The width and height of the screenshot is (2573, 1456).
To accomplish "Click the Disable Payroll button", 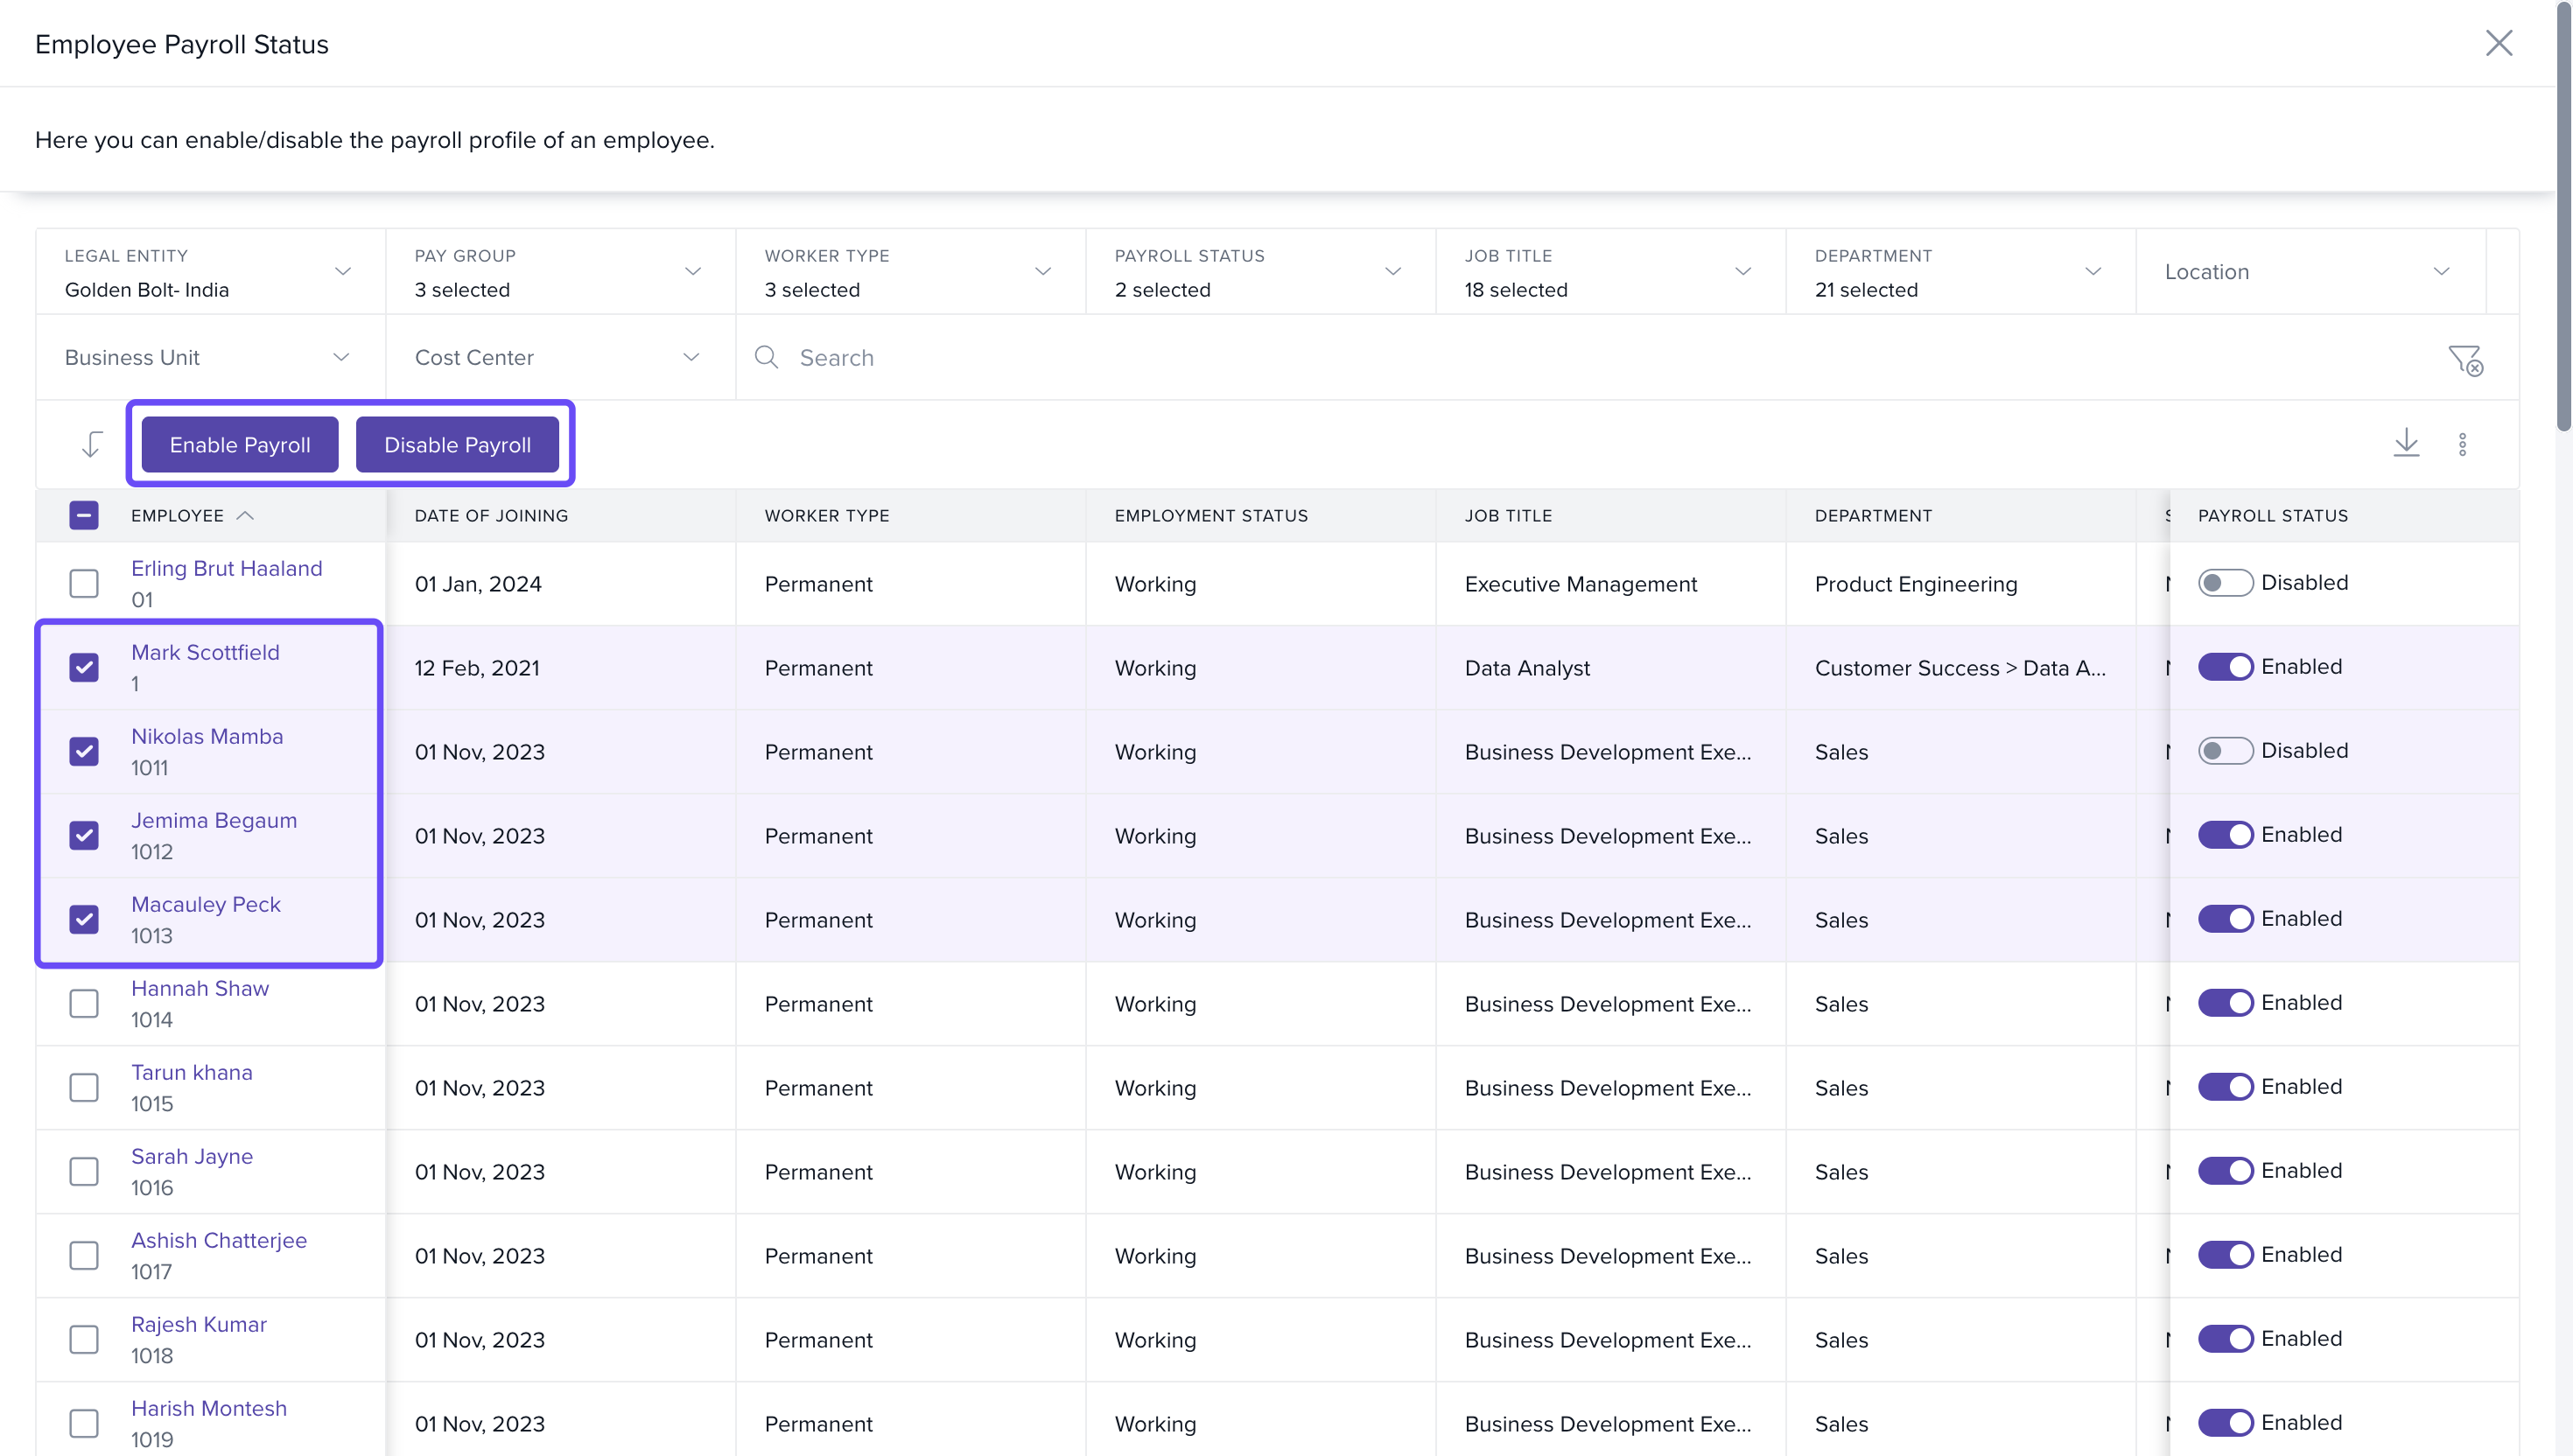I will pyautogui.click(x=457, y=445).
